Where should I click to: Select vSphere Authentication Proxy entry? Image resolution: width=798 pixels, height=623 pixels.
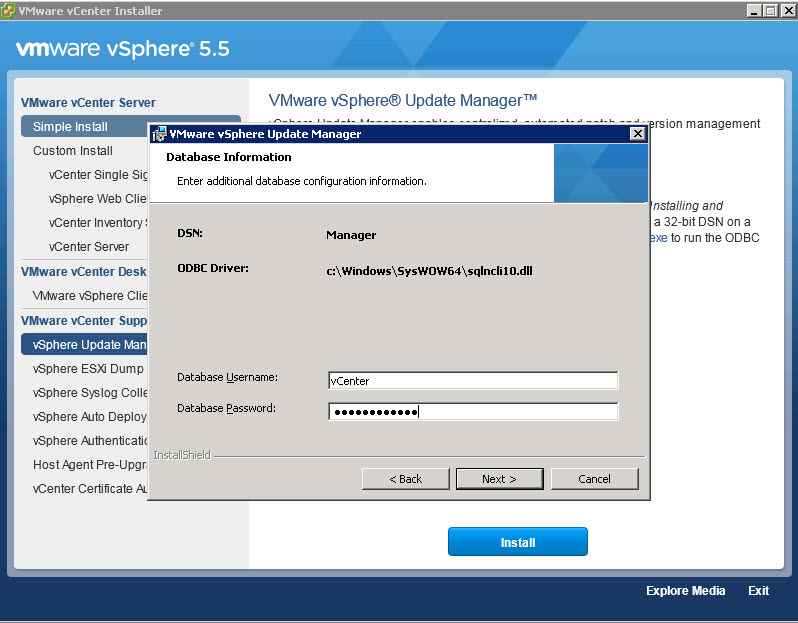90,440
